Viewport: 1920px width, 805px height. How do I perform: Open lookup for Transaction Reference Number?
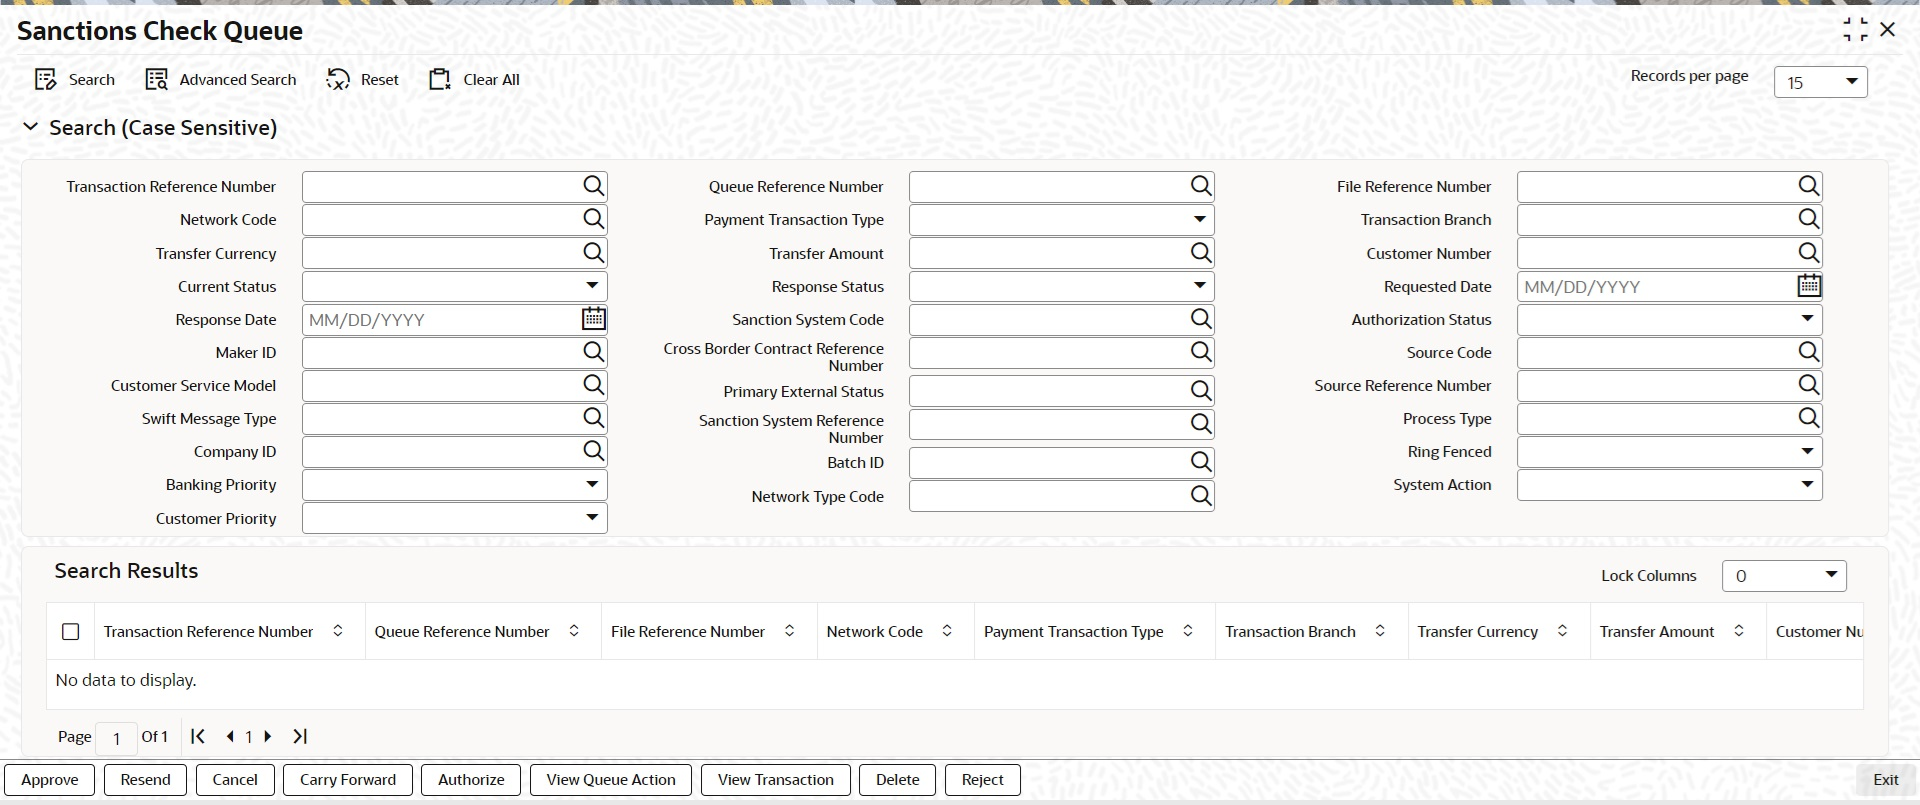594,186
